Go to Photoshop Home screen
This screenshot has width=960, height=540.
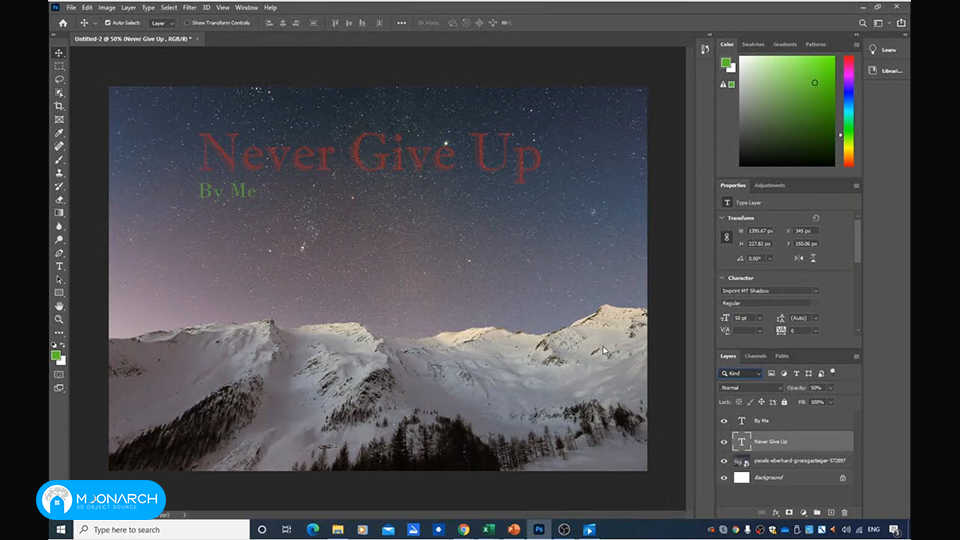[x=63, y=23]
